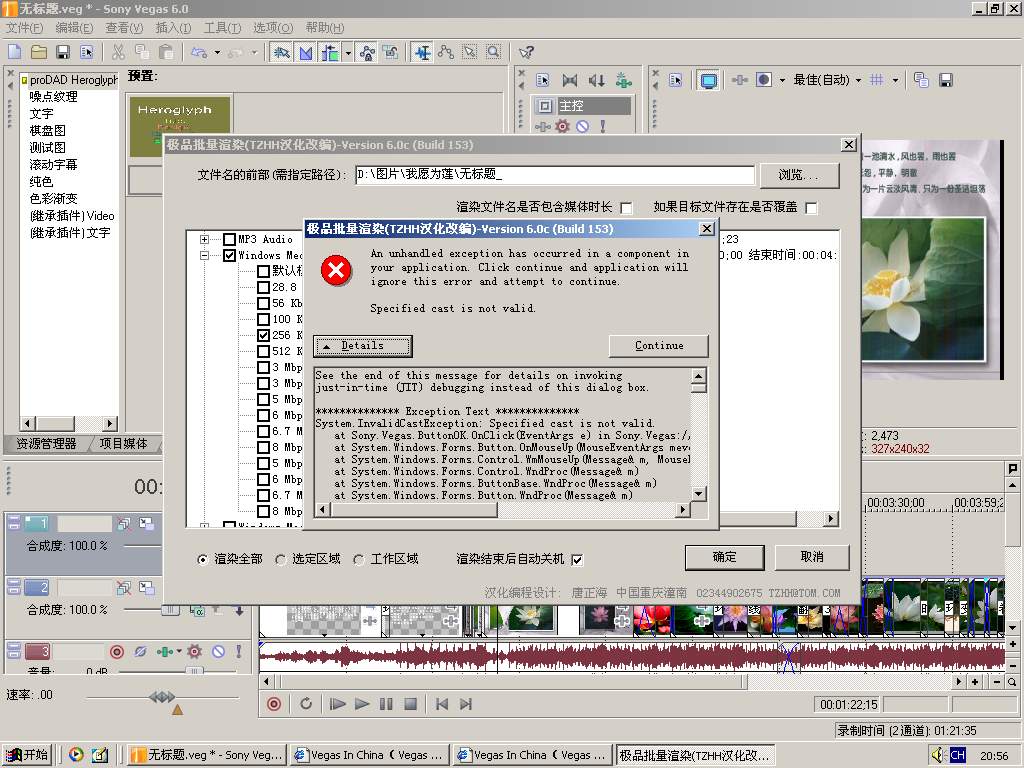
Task: Click the 浏览... browse button
Action: (x=799, y=175)
